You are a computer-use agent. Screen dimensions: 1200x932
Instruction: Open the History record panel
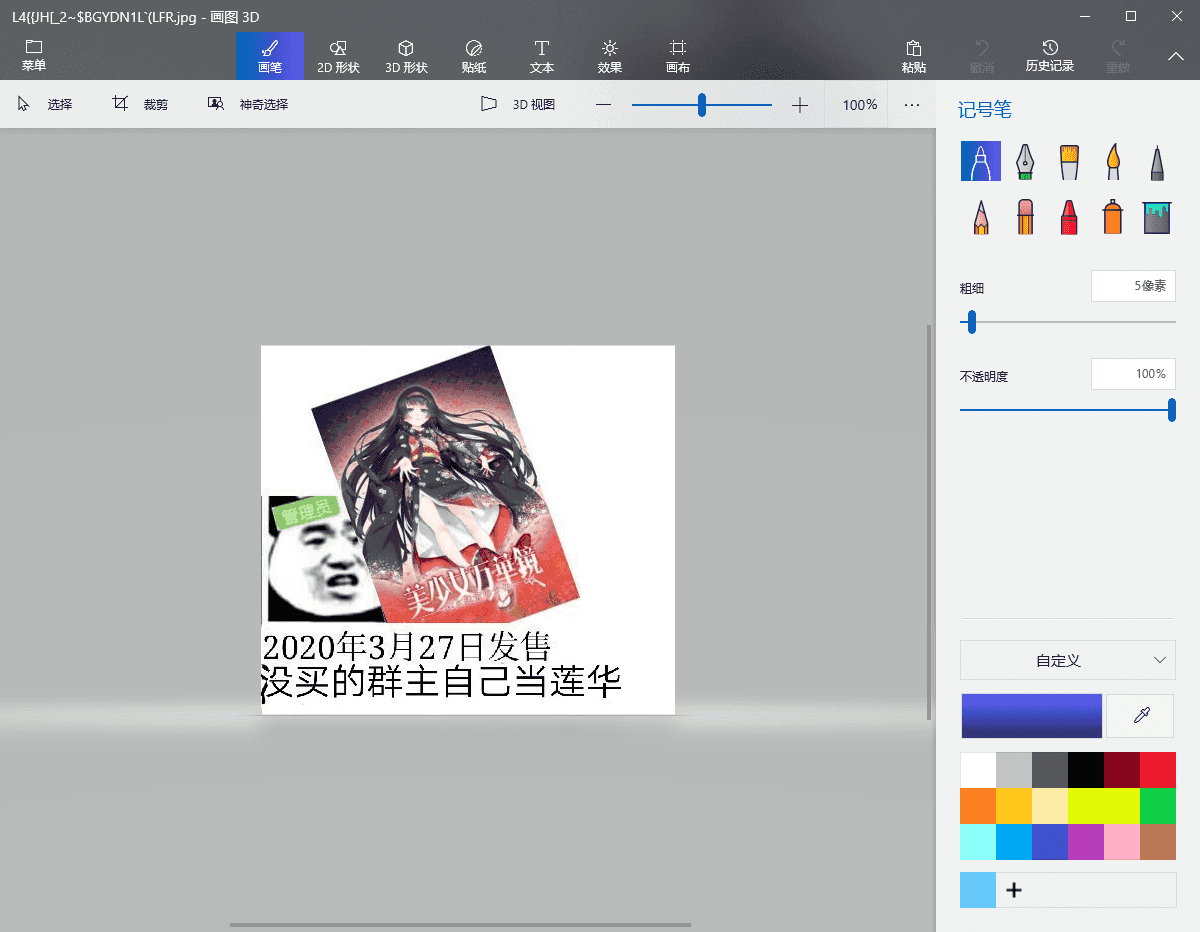(x=1049, y=55)
